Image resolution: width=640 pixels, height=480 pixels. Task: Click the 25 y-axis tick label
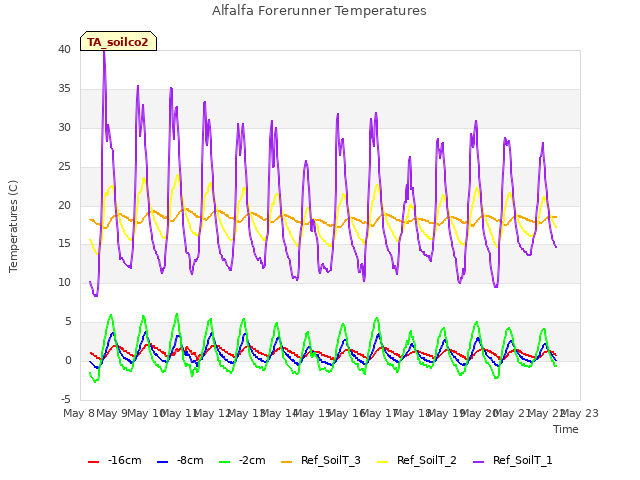click(64, 167)
